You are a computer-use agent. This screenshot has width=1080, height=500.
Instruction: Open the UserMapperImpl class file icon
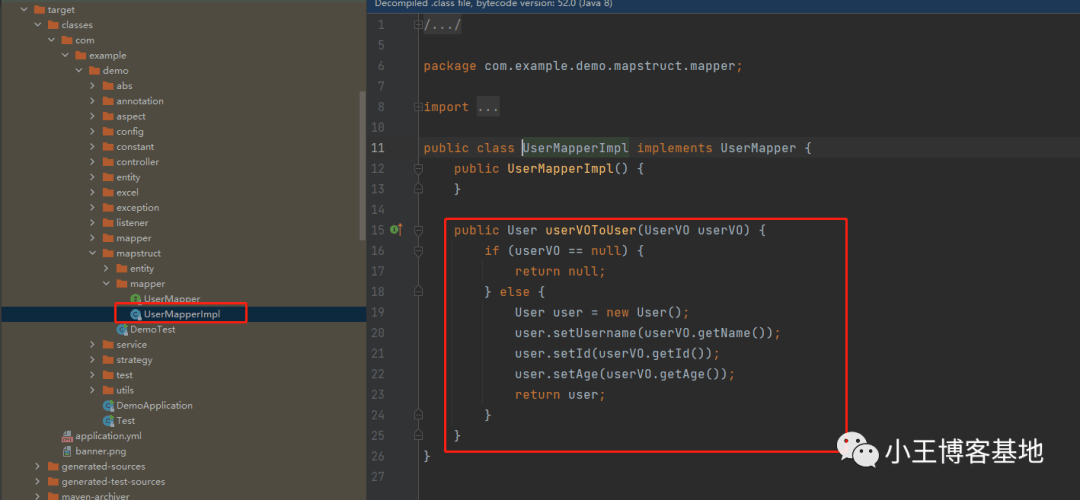click(x=136, y=314)
